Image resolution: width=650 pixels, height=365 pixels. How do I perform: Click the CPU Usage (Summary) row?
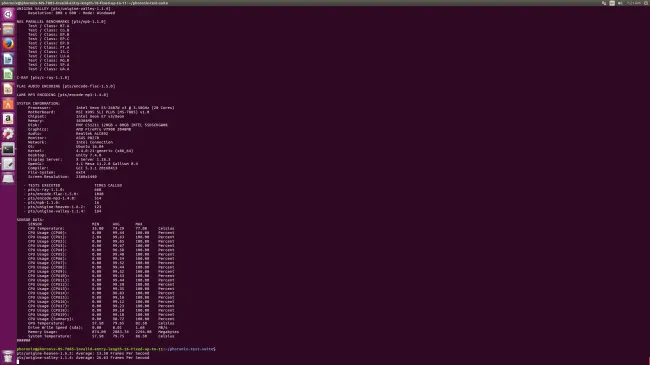pyautogui.click(x=101, y=319)
